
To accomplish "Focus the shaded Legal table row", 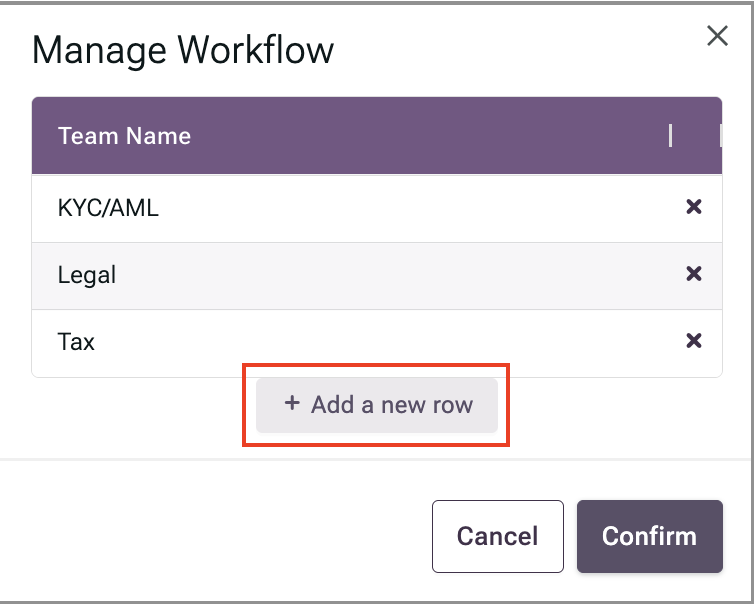I will coord(377,276).
